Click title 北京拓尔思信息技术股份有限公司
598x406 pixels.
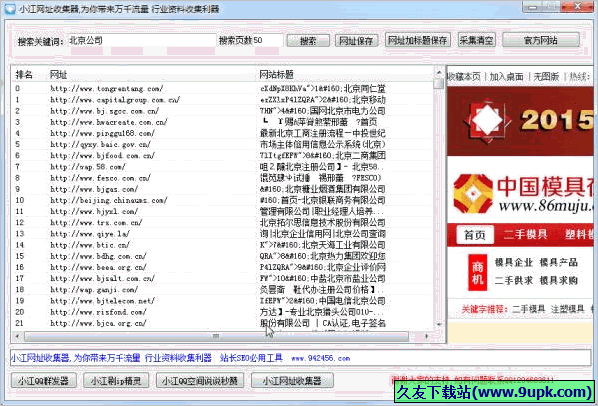click(323, 222)
